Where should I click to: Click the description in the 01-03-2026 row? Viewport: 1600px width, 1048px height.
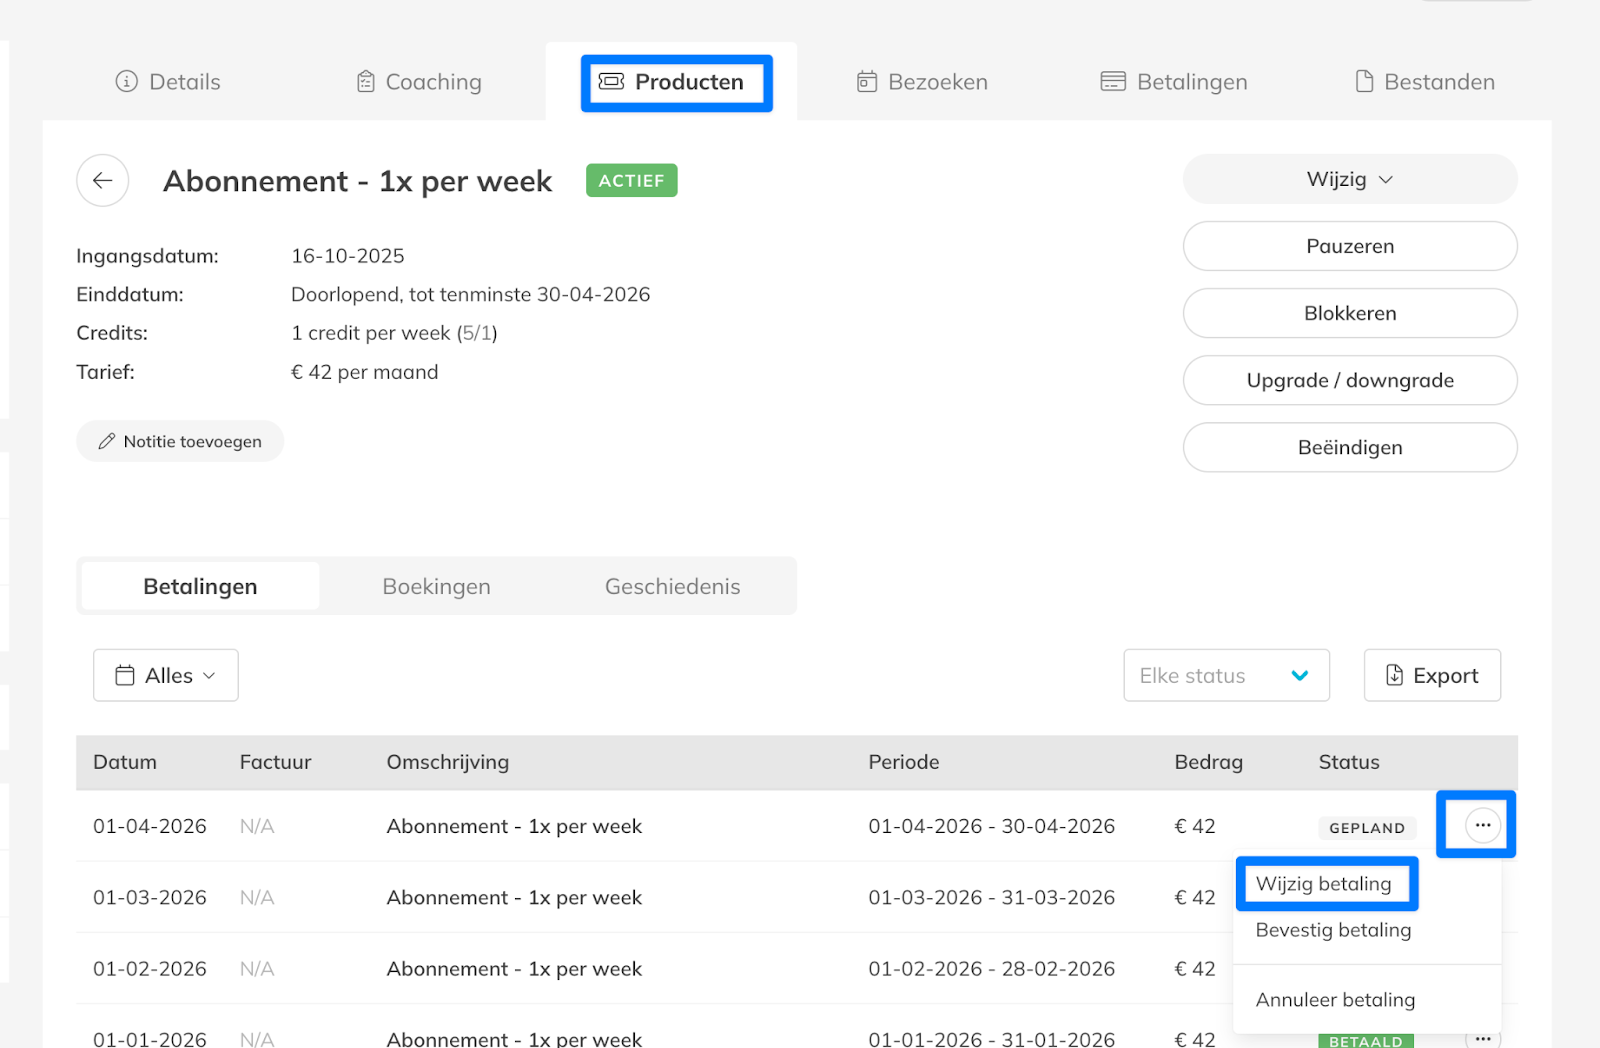[515, 898]
